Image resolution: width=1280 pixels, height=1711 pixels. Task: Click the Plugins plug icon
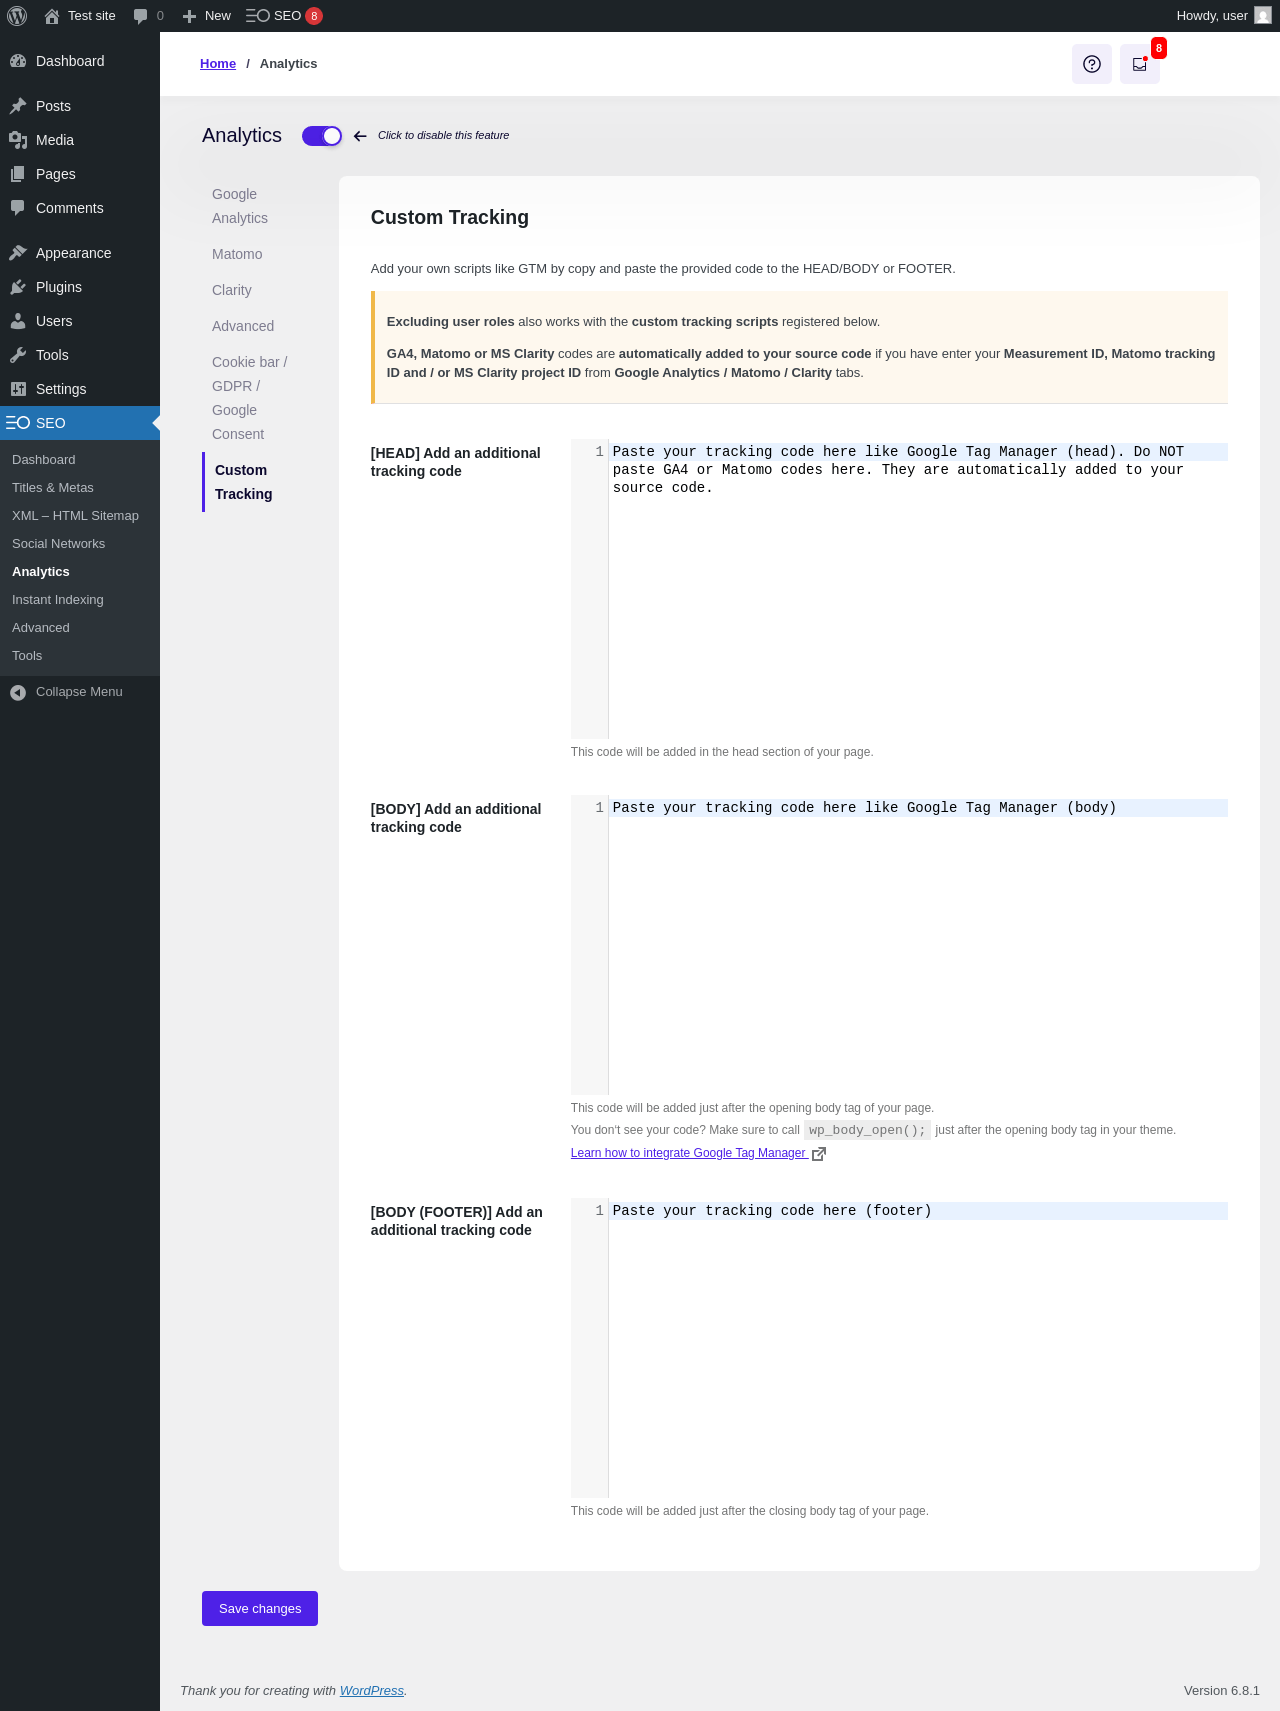(18, 287)
